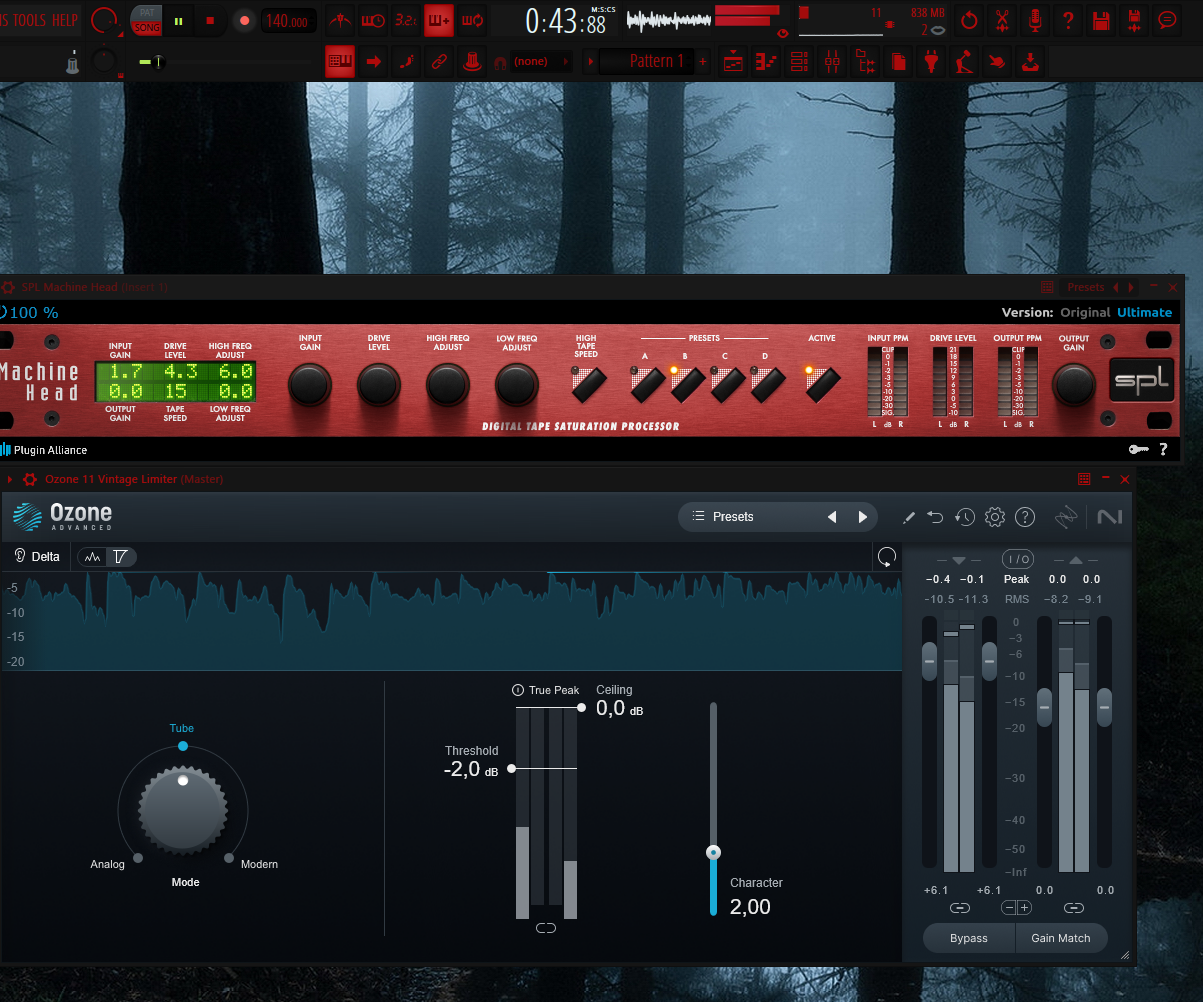Click the Ozone undo arrow icon
The image size is (1203, 1002).
(x=935, y=517)
